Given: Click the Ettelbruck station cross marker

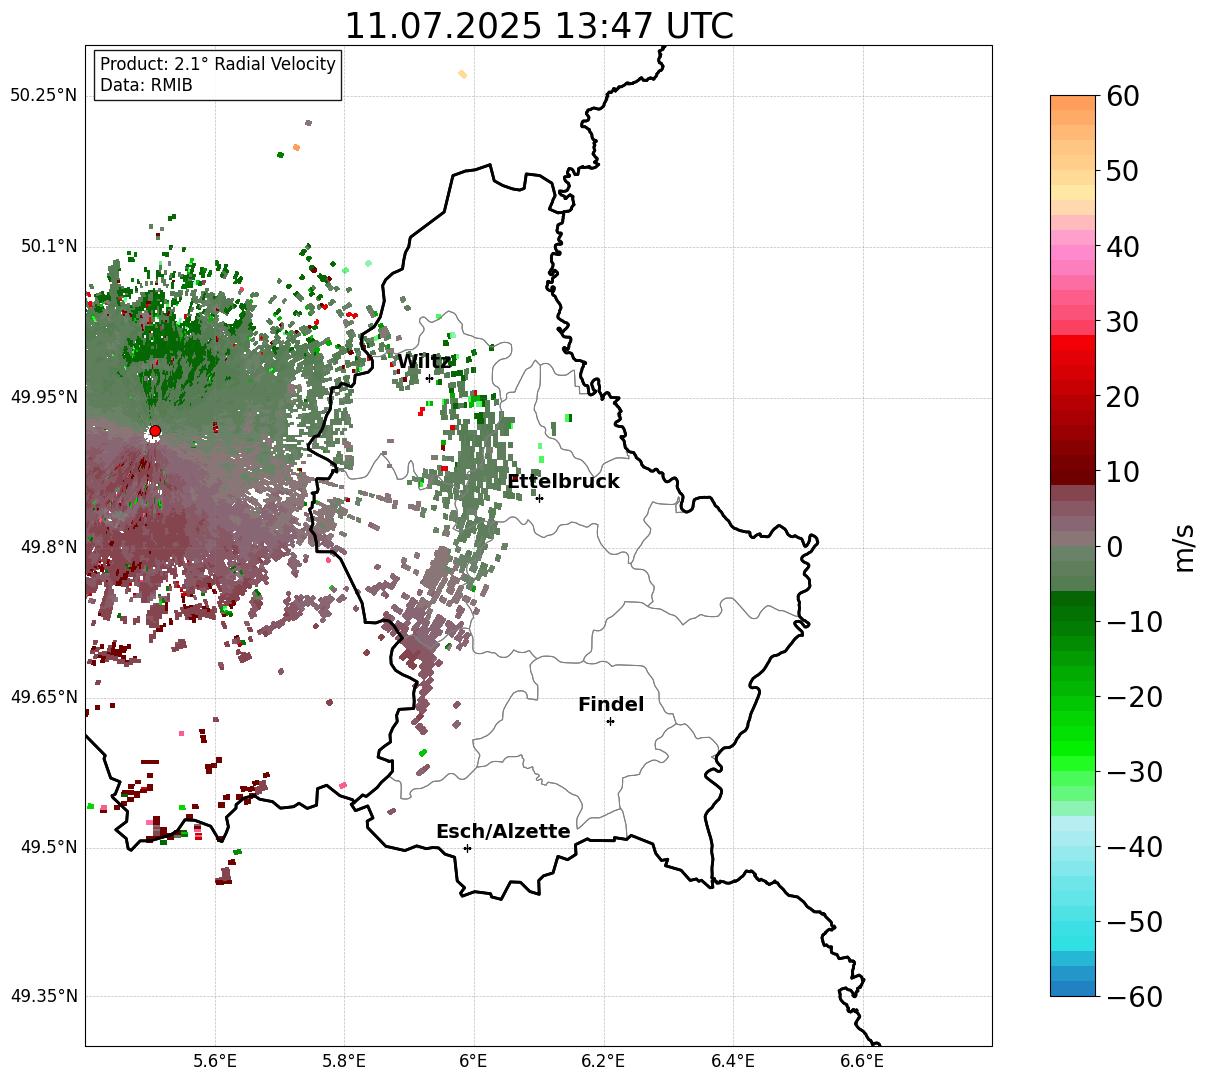Looking at the screenshot, I should (539, 498).
